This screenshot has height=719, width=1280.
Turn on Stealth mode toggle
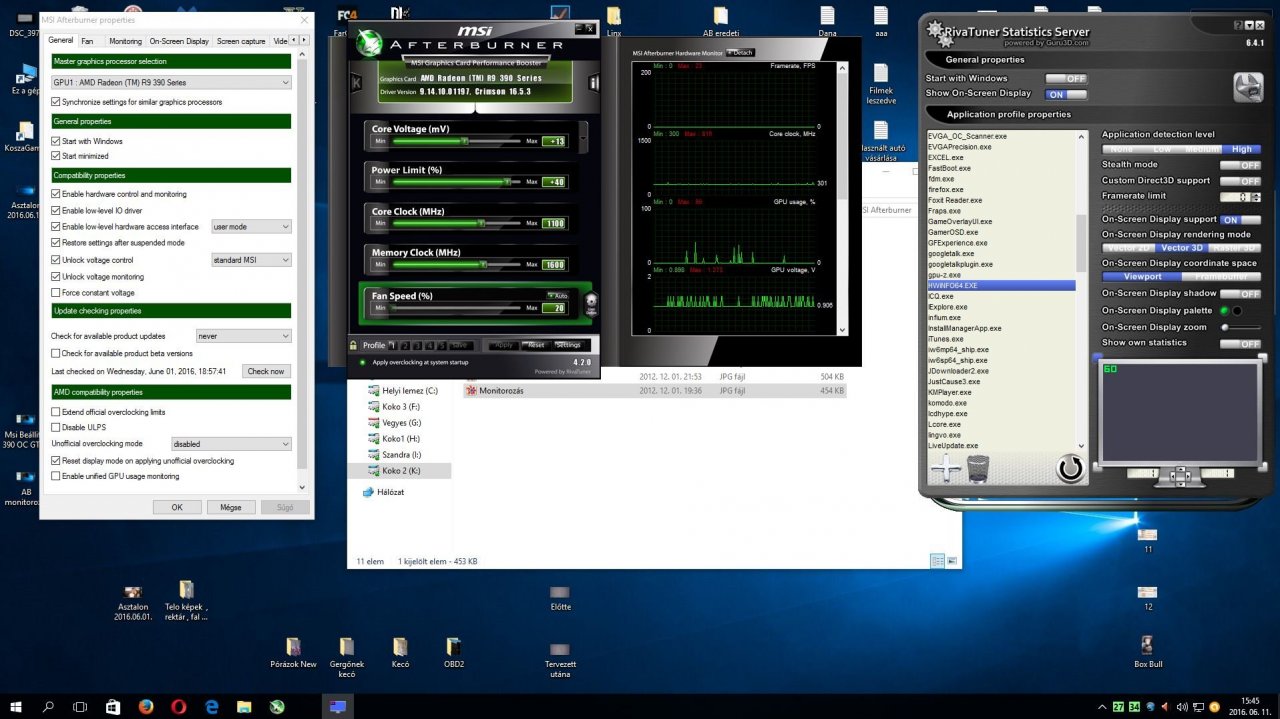pyautogui.click(x=1240, y=165)
